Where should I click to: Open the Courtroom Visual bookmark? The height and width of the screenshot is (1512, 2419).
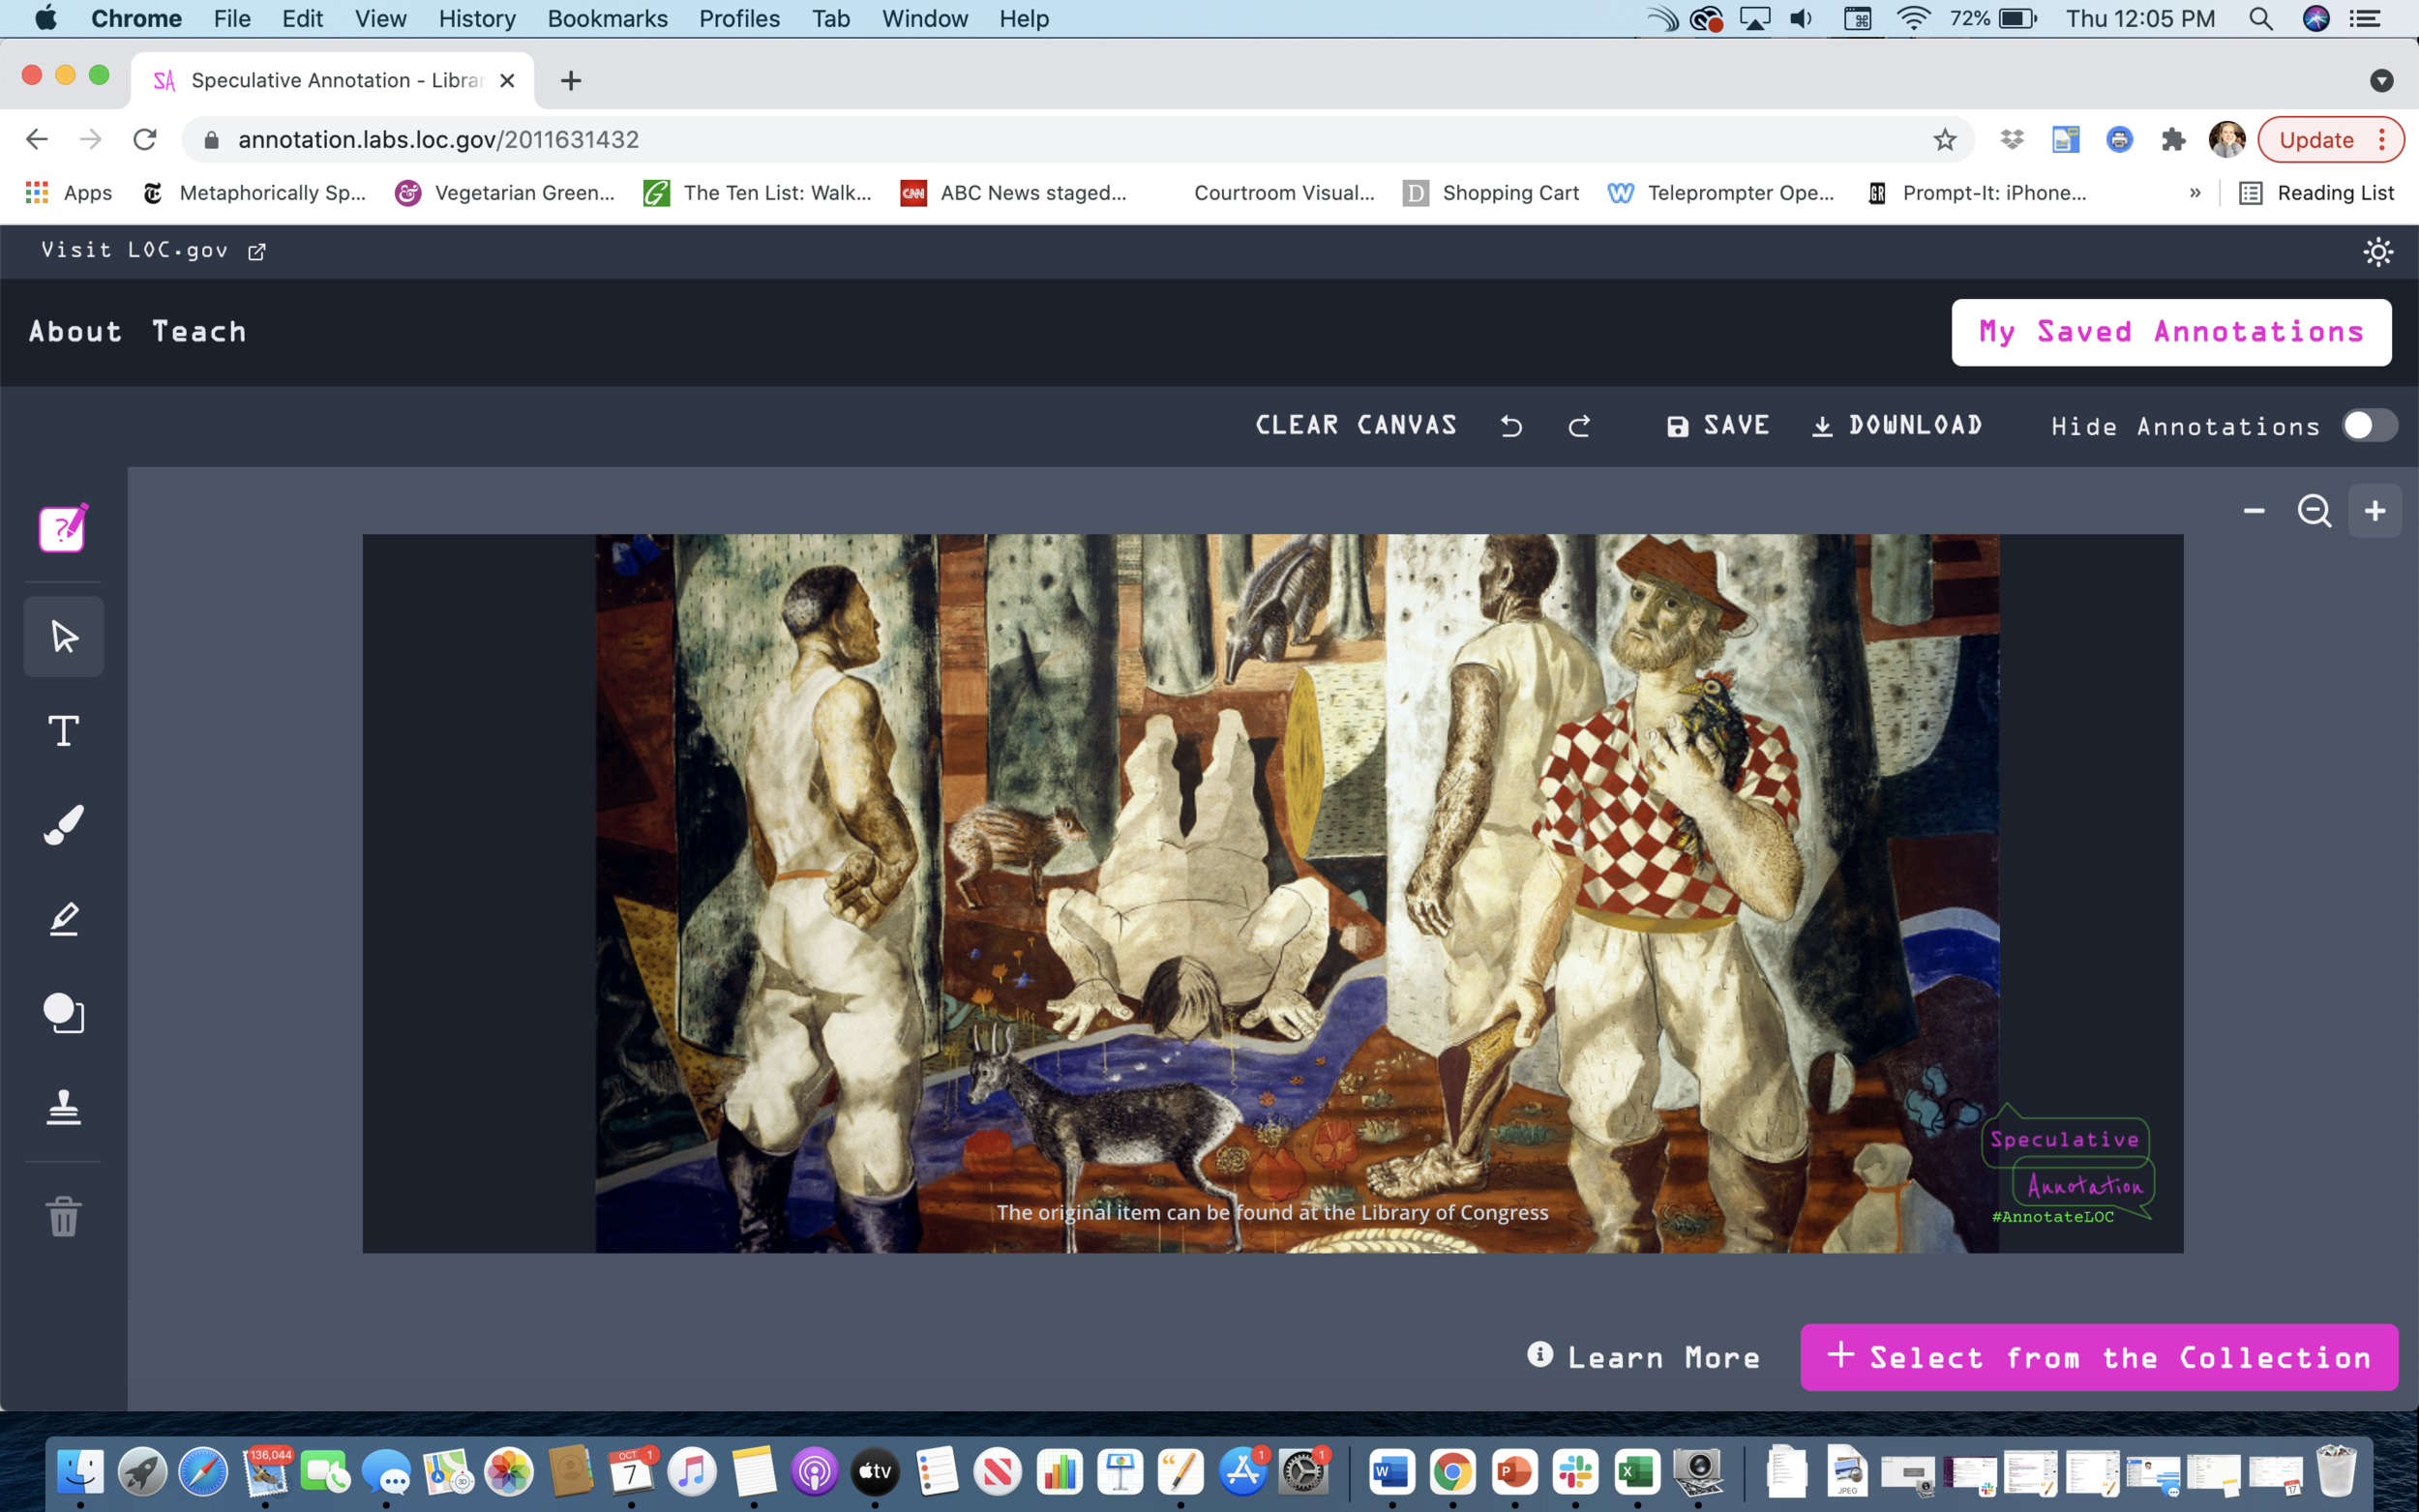pyautogui.click(x=1284, y=193)
